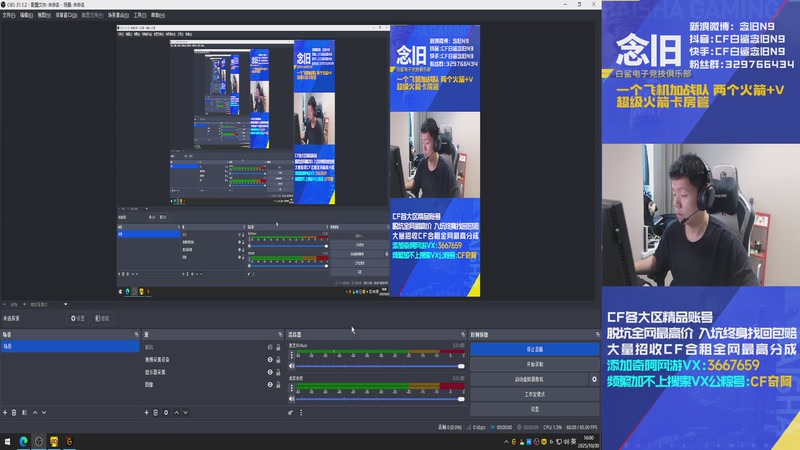Hide the 视频采集设备 source via eye icon
Viewport: 800px width, 450px height.
click(x=270, y=359)
